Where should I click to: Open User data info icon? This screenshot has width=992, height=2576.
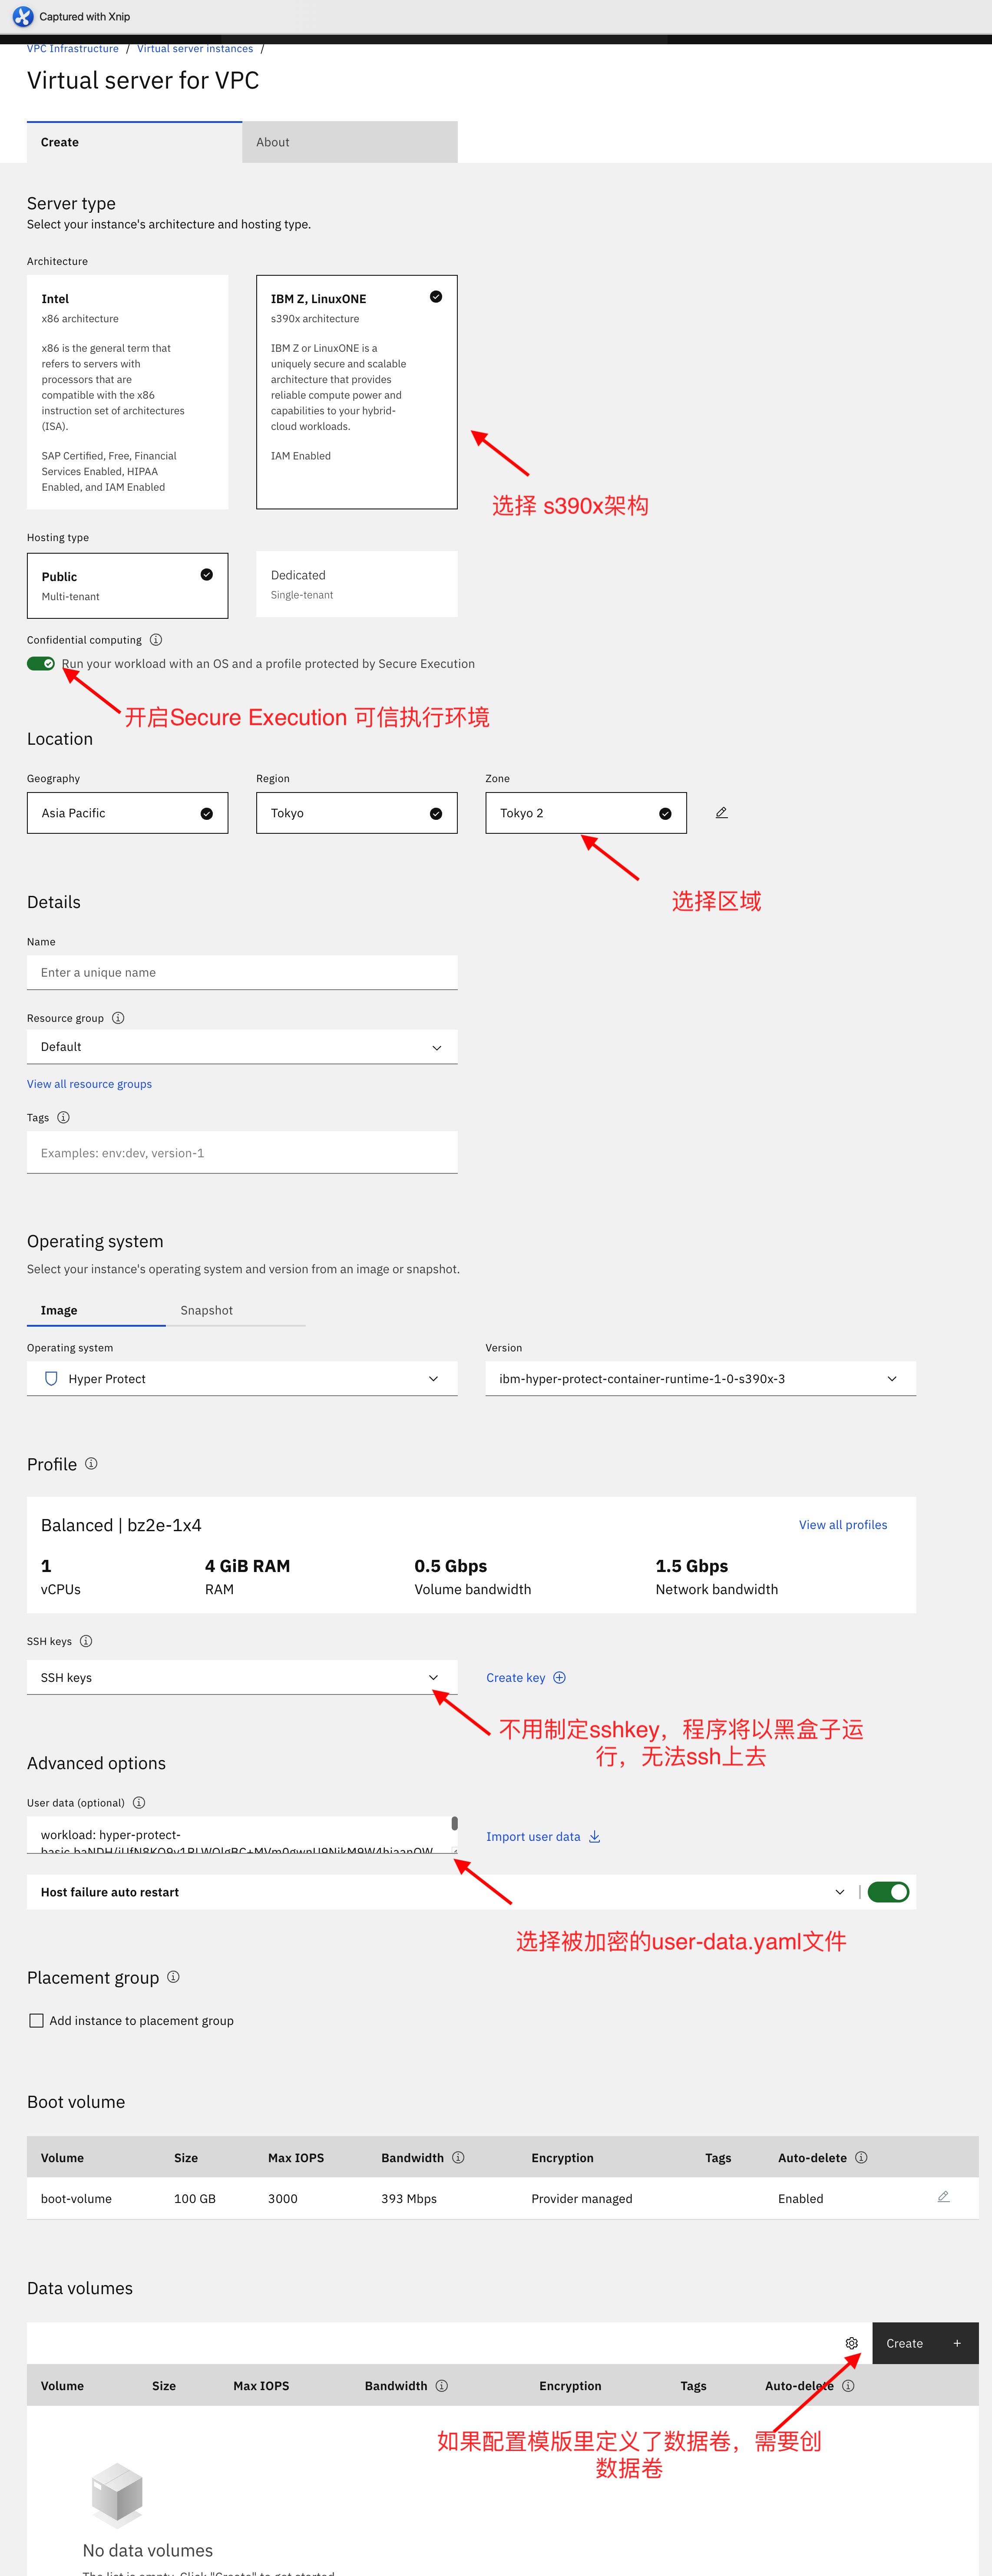[139, 1803]
